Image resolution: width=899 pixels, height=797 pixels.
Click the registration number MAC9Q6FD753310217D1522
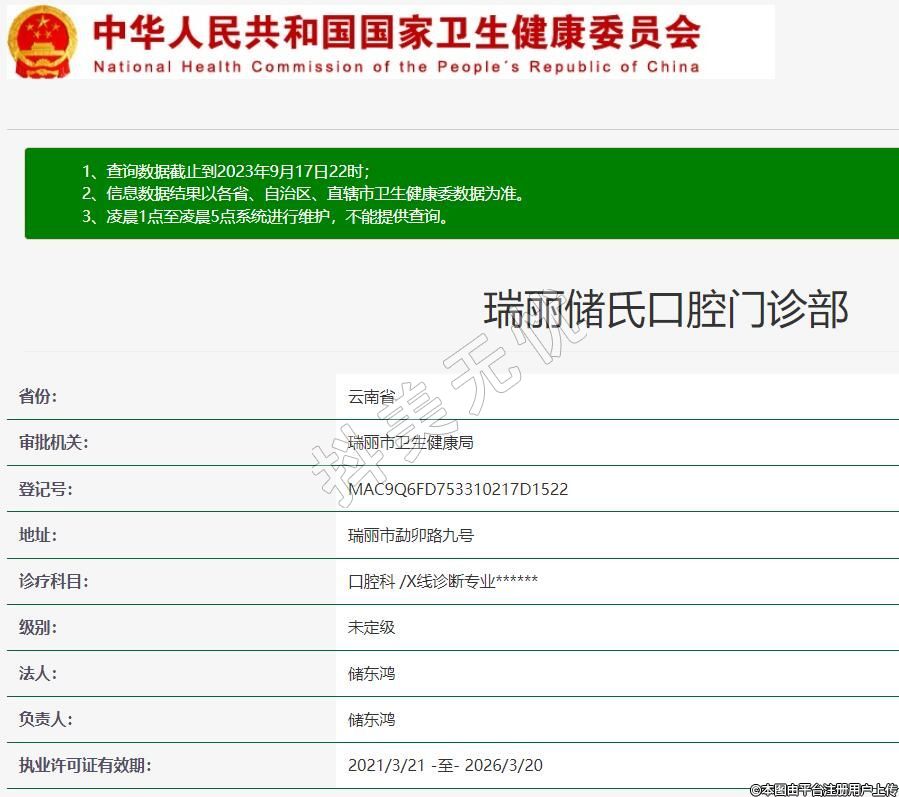coord(458,489)
